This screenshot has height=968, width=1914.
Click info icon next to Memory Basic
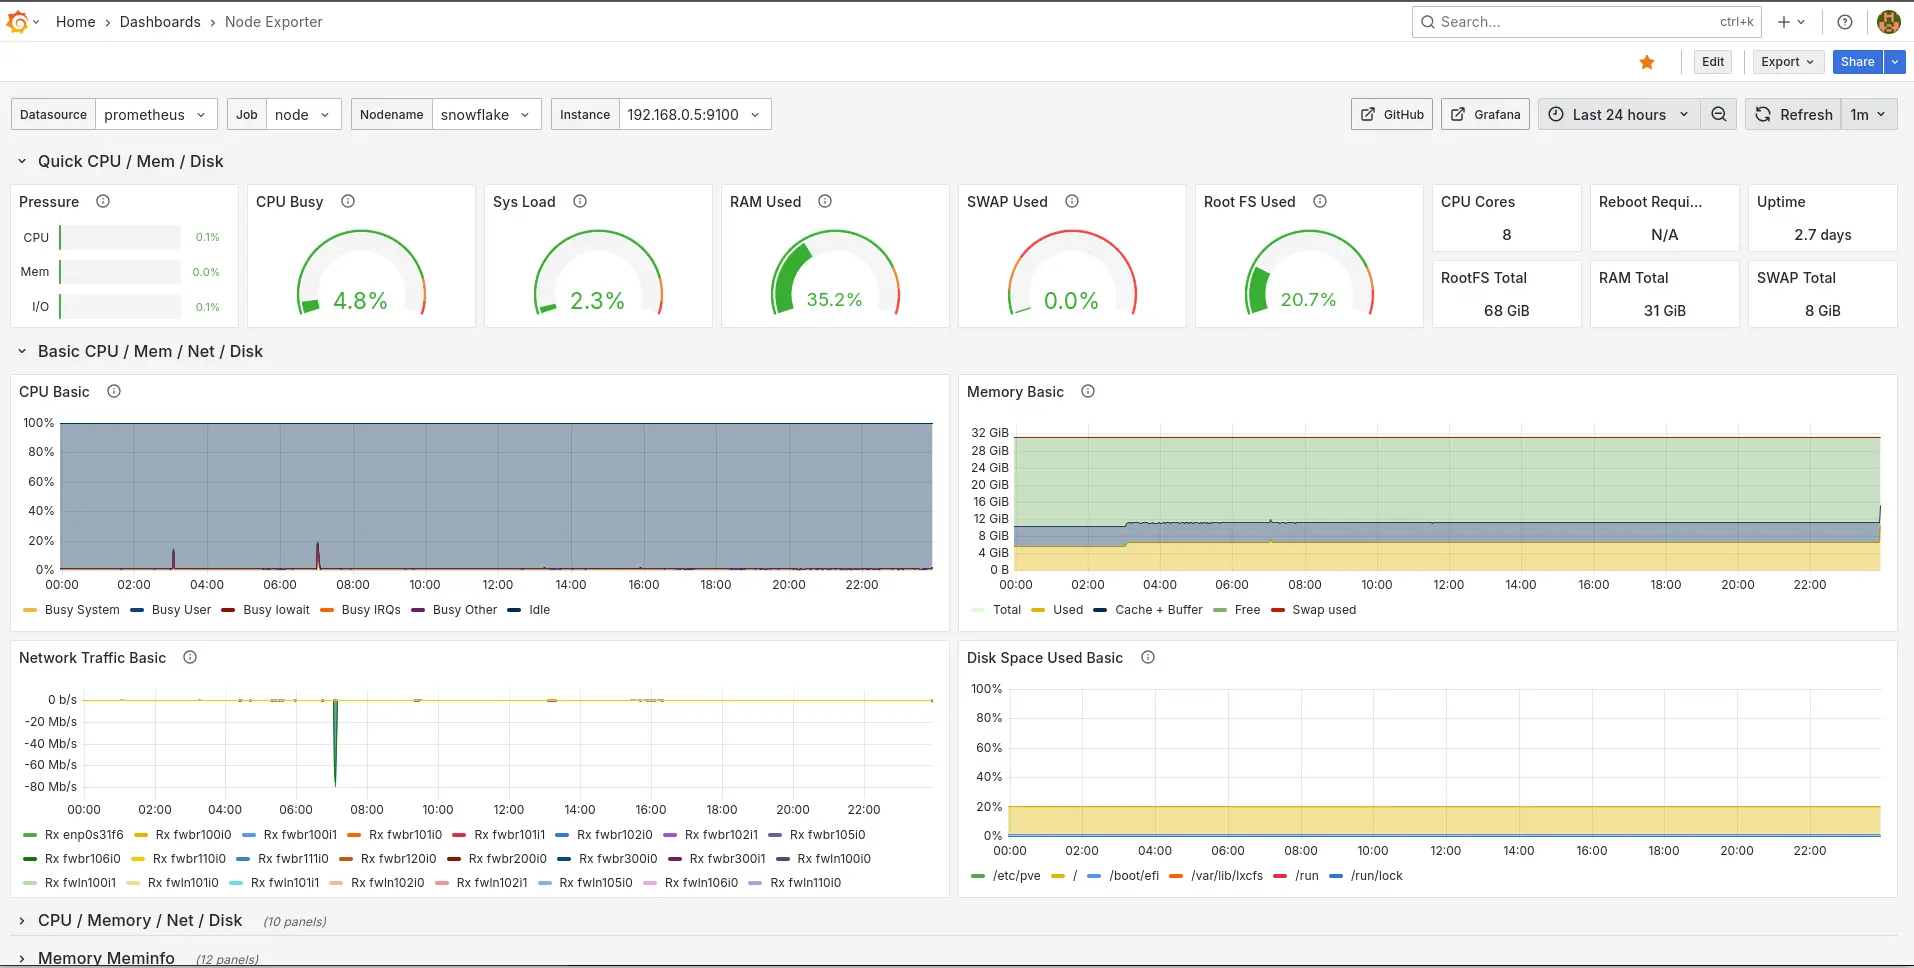1088,392
